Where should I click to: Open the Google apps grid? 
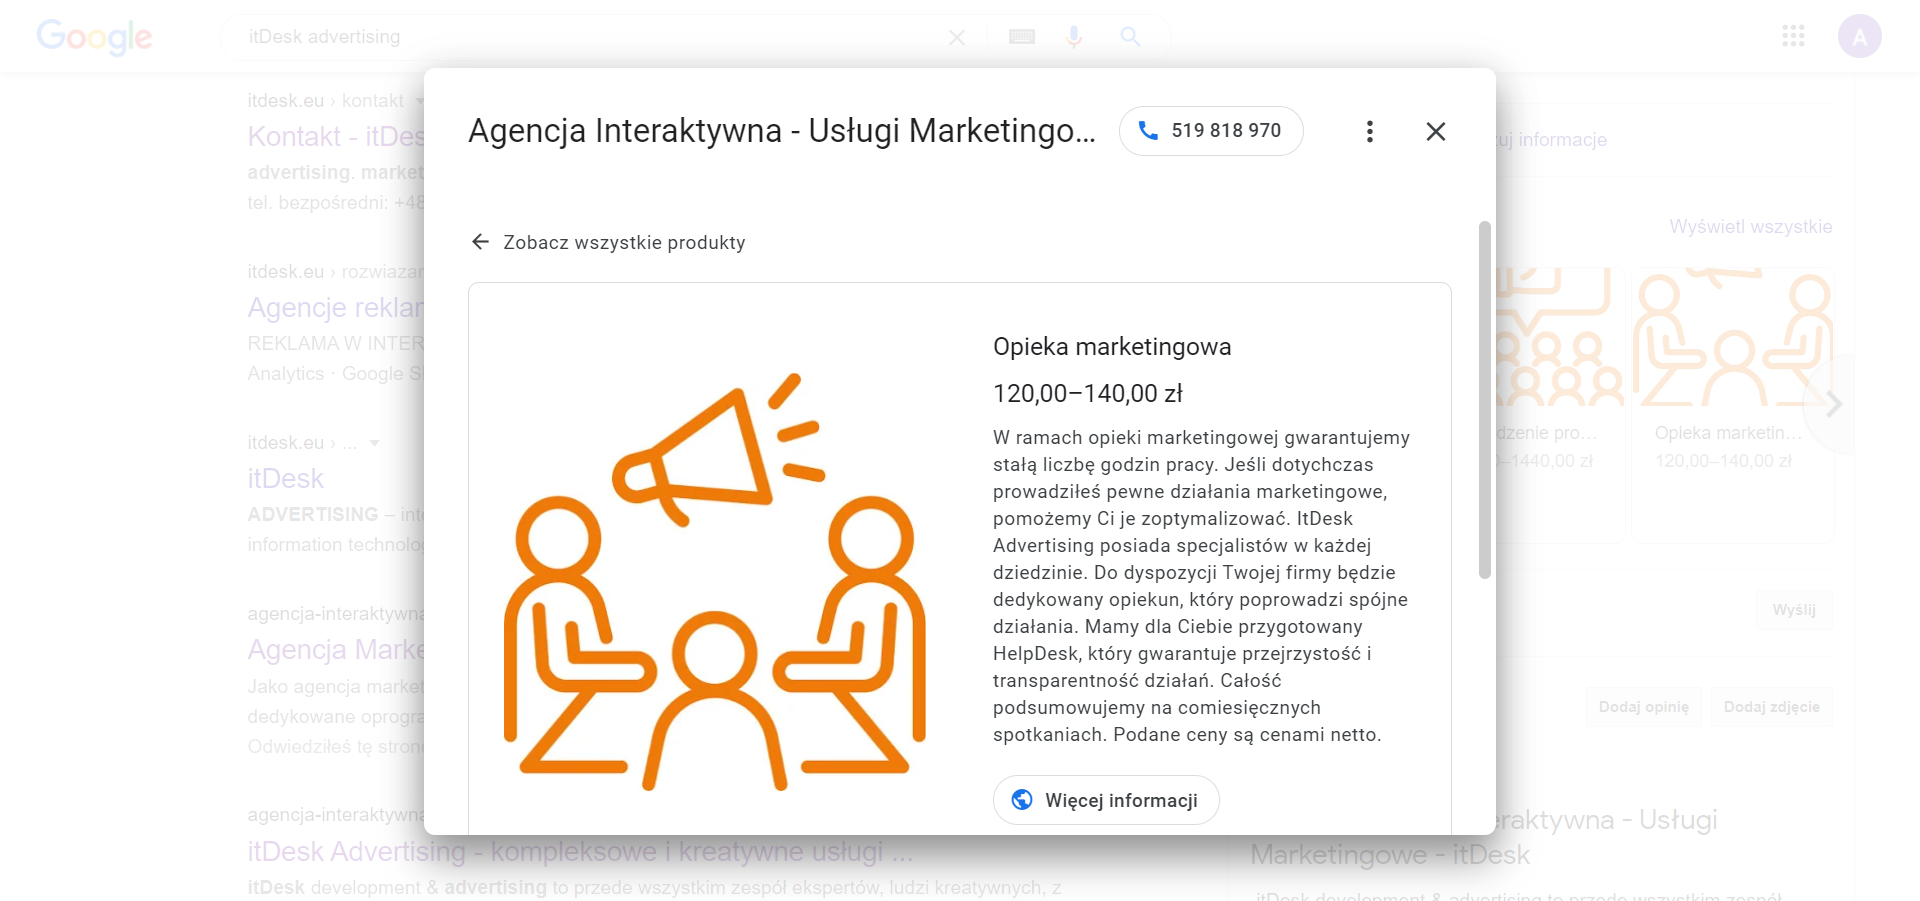click(1793, 37)
